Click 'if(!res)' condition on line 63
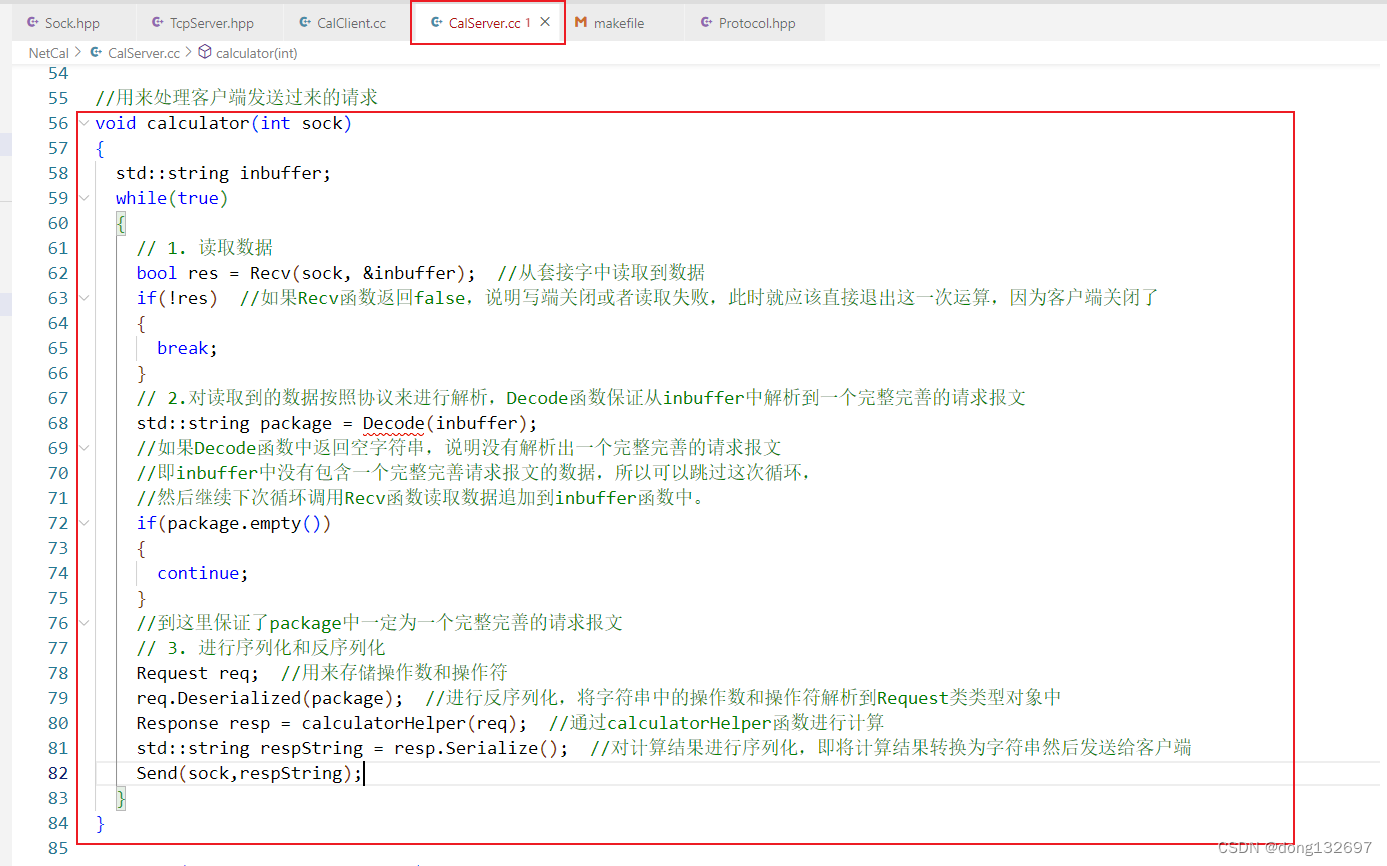Viewport: 1387px width, 866px height. coord(177,298)
